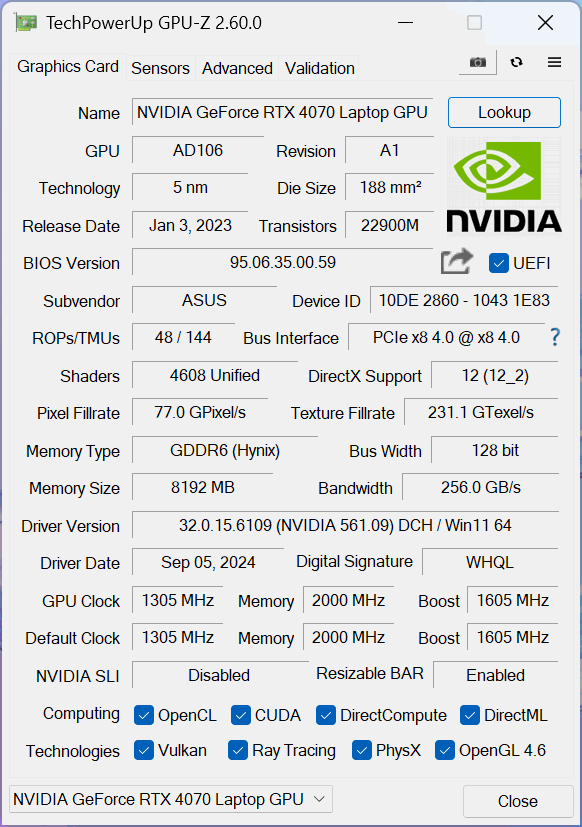Image resolution: width=582 pixels, height=827 pixels.
Task: Toggle the Ray Tracing checkbox
Action: coord(238,751)
